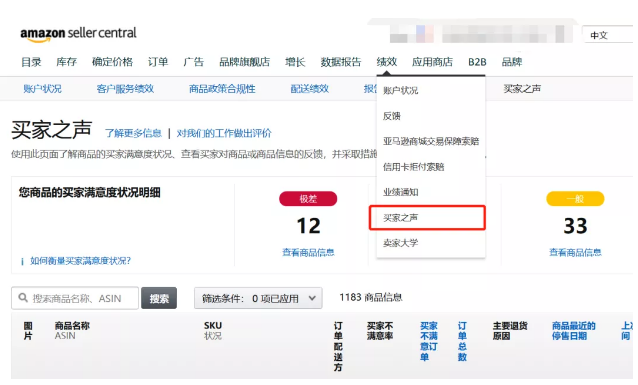Screen dimensions: 638x385
Task: Select 账户状况 in the dropdown menu
Action: 431,90
